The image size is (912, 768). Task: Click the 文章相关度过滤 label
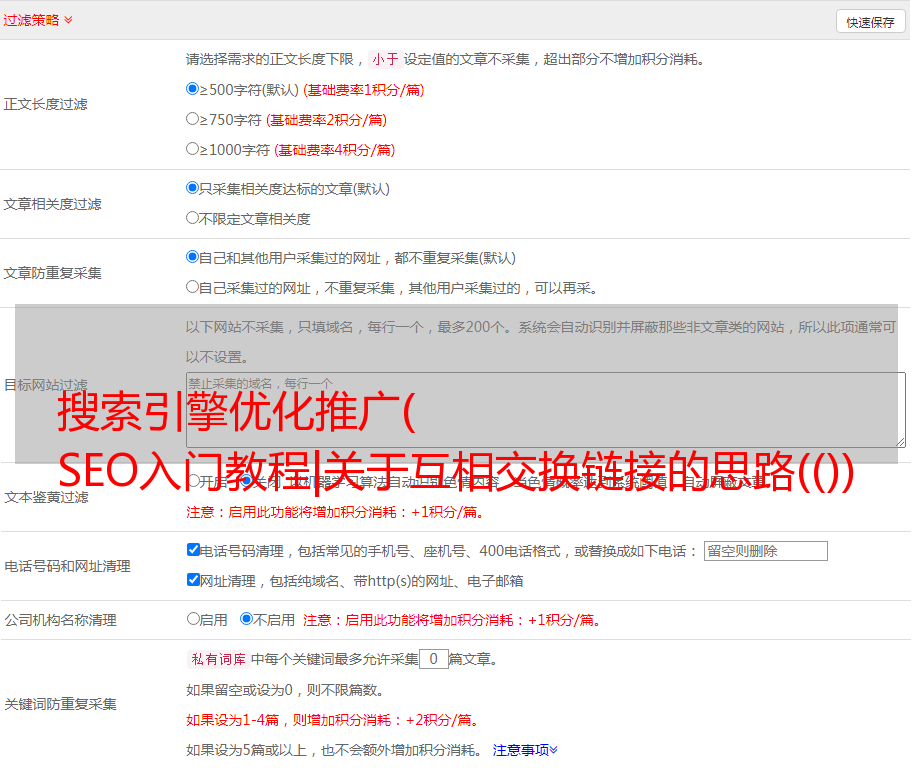(x=52, y=204)
